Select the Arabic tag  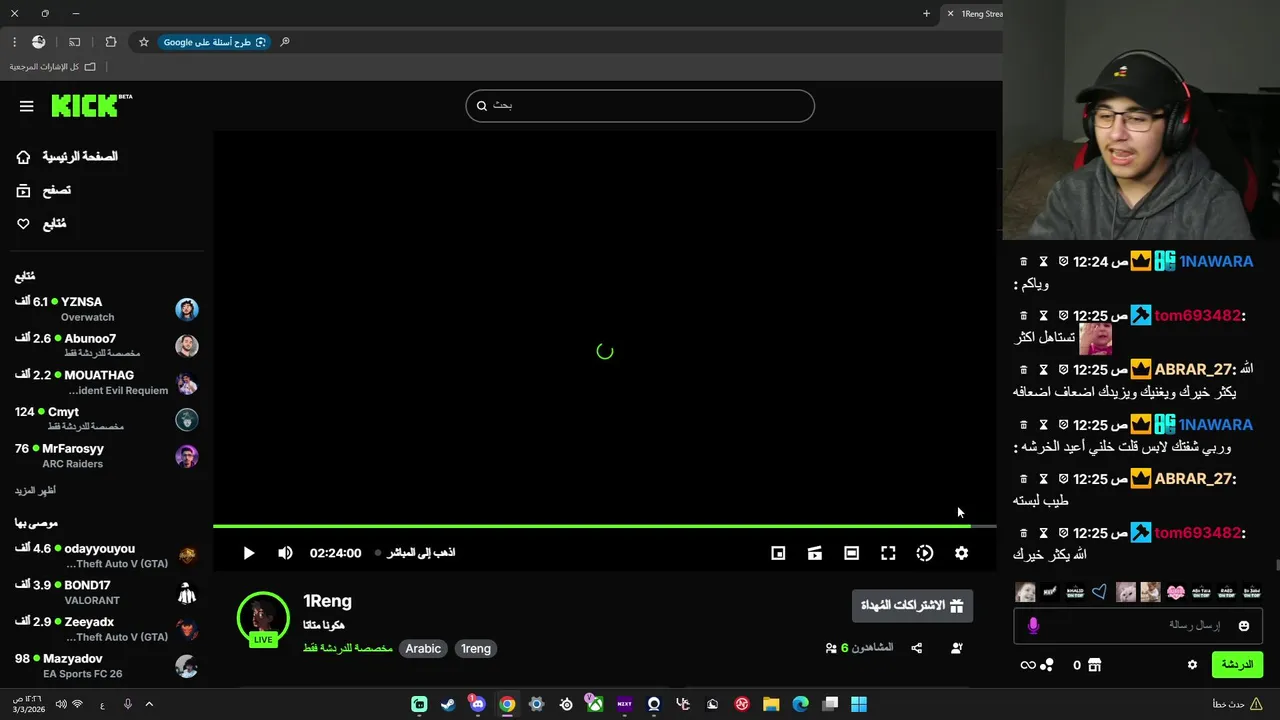tap(423, 649)
